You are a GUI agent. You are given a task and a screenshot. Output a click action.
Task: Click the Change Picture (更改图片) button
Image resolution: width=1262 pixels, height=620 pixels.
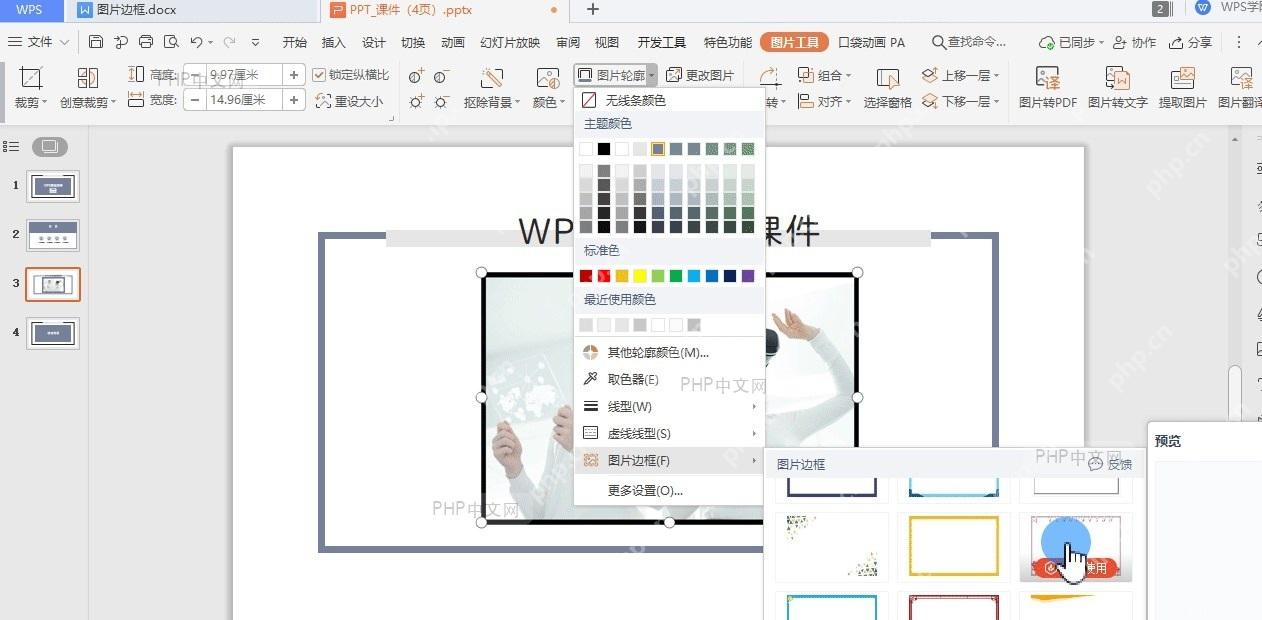pyautogui.click(x=700, y=75)
